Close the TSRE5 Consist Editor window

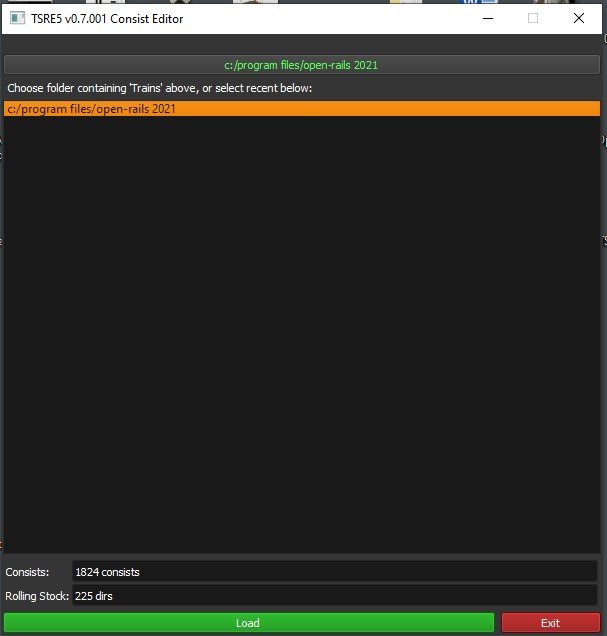click(579, 18)
